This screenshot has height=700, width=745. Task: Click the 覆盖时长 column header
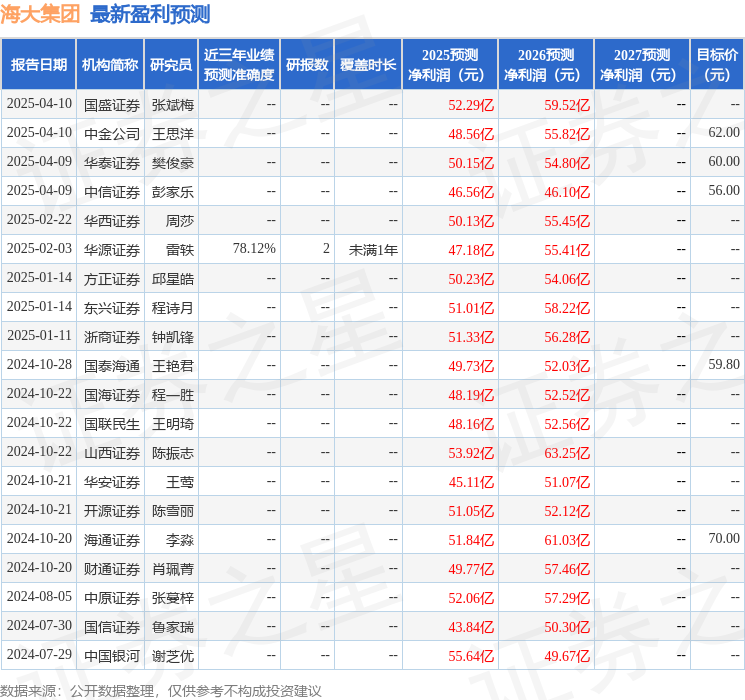[368, 65]
